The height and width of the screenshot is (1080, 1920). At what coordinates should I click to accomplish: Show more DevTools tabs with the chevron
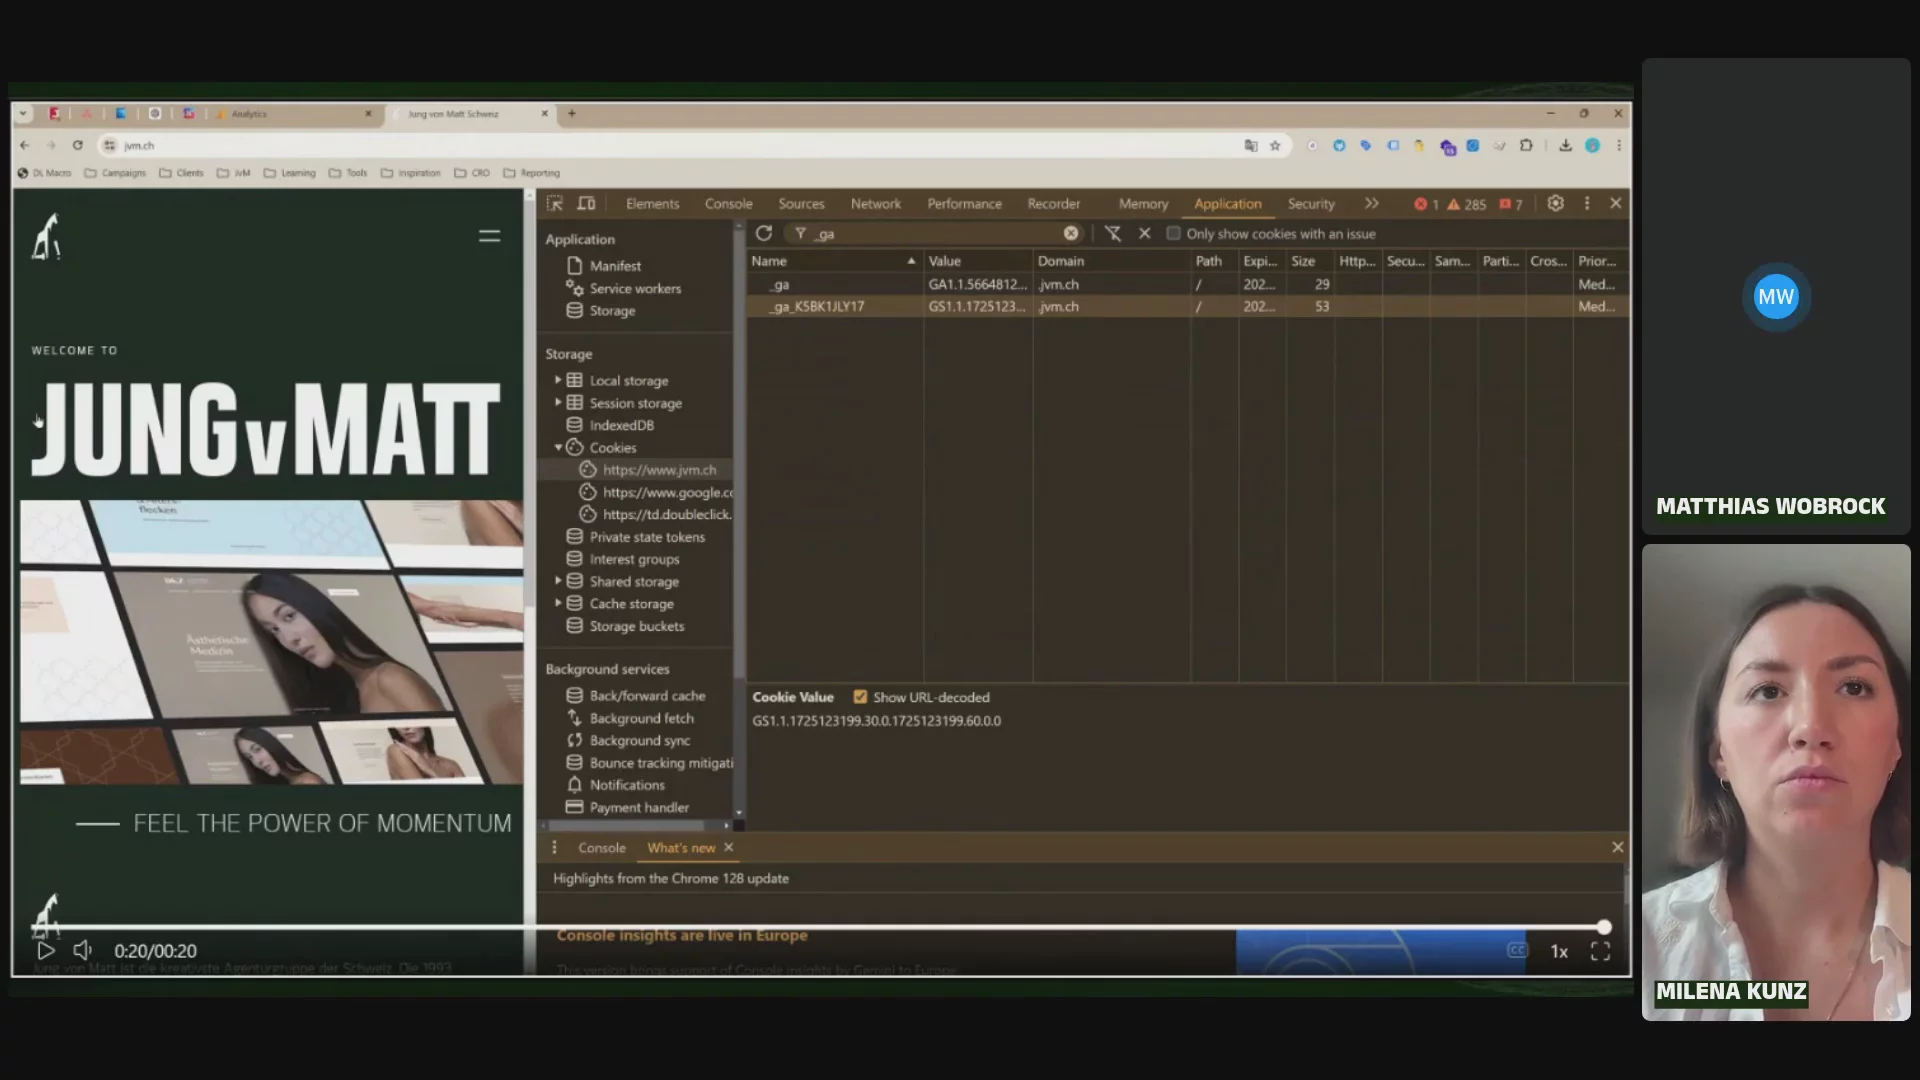tap(1371, 203)
